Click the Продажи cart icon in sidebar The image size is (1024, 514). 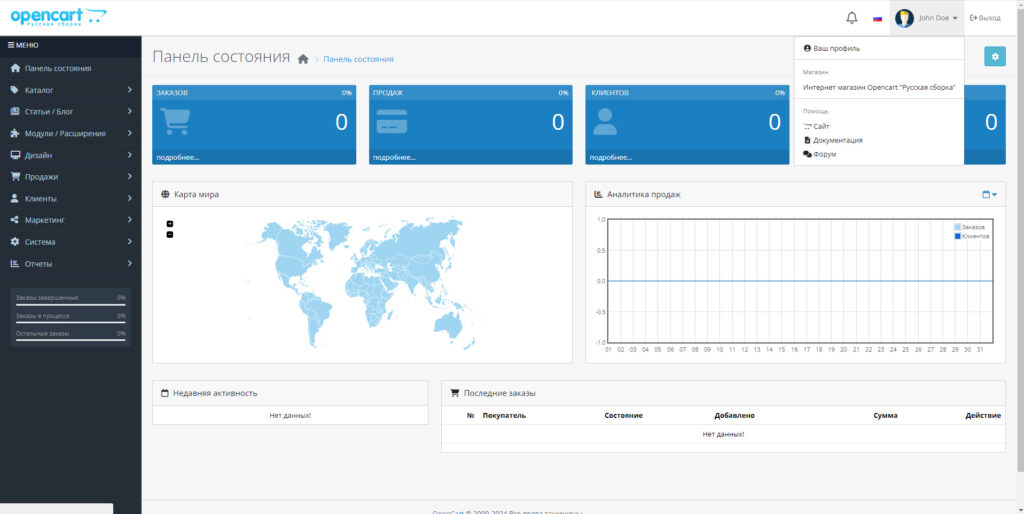pyautogui.click(x=15, y=176)
